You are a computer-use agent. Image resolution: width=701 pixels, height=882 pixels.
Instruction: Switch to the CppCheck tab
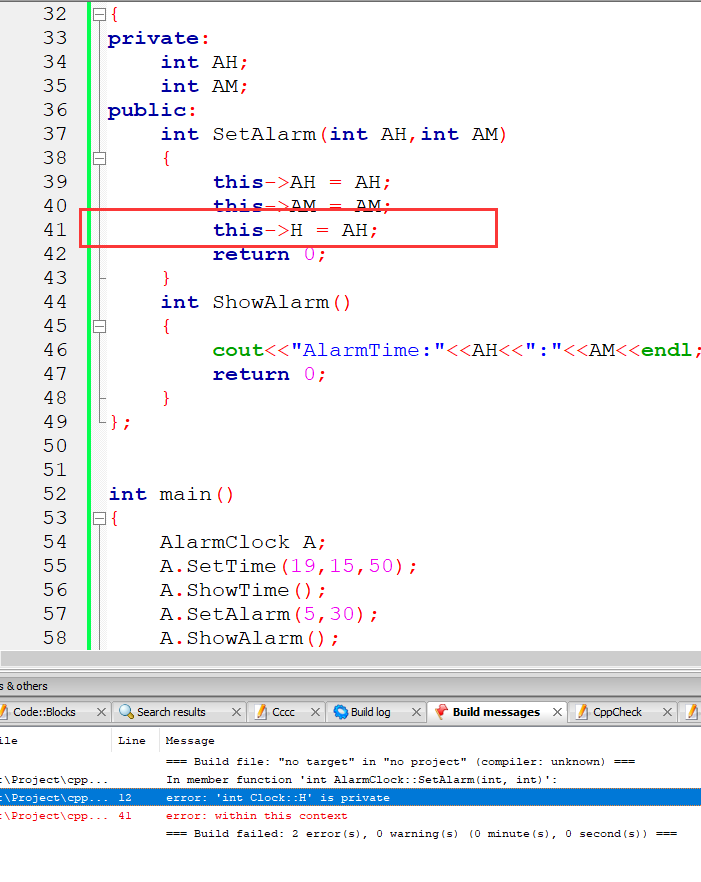[617, 712]
